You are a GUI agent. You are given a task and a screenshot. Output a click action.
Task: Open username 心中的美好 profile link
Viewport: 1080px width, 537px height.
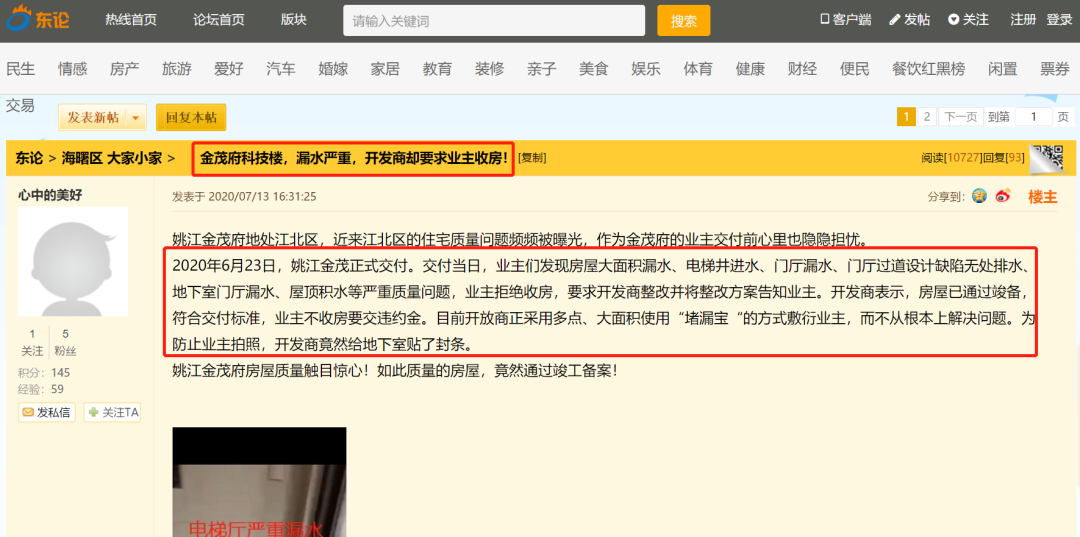click(x=50, y=196)
